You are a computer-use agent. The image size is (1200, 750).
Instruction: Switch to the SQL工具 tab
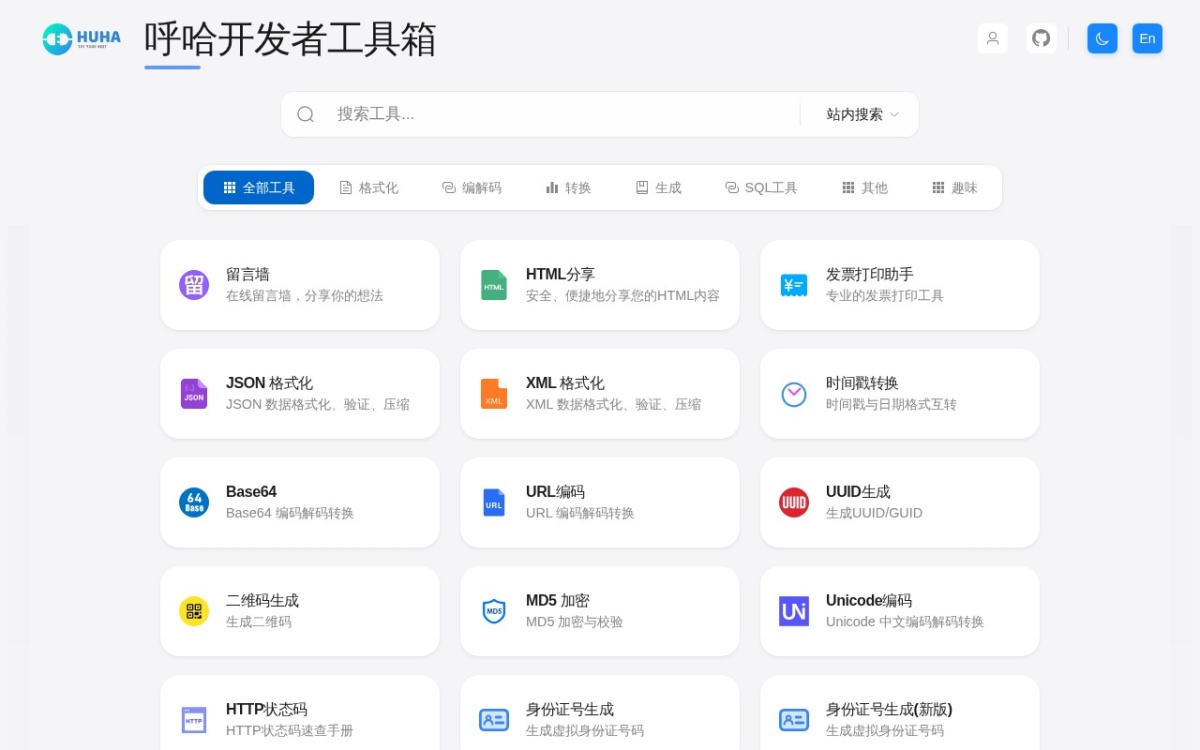pyautogui.click(x=761, y=187)
